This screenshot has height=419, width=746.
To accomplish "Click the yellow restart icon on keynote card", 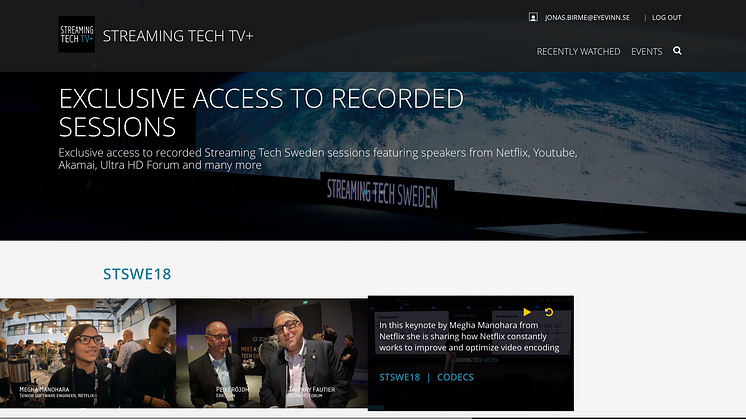I will (x=548, y=312).
